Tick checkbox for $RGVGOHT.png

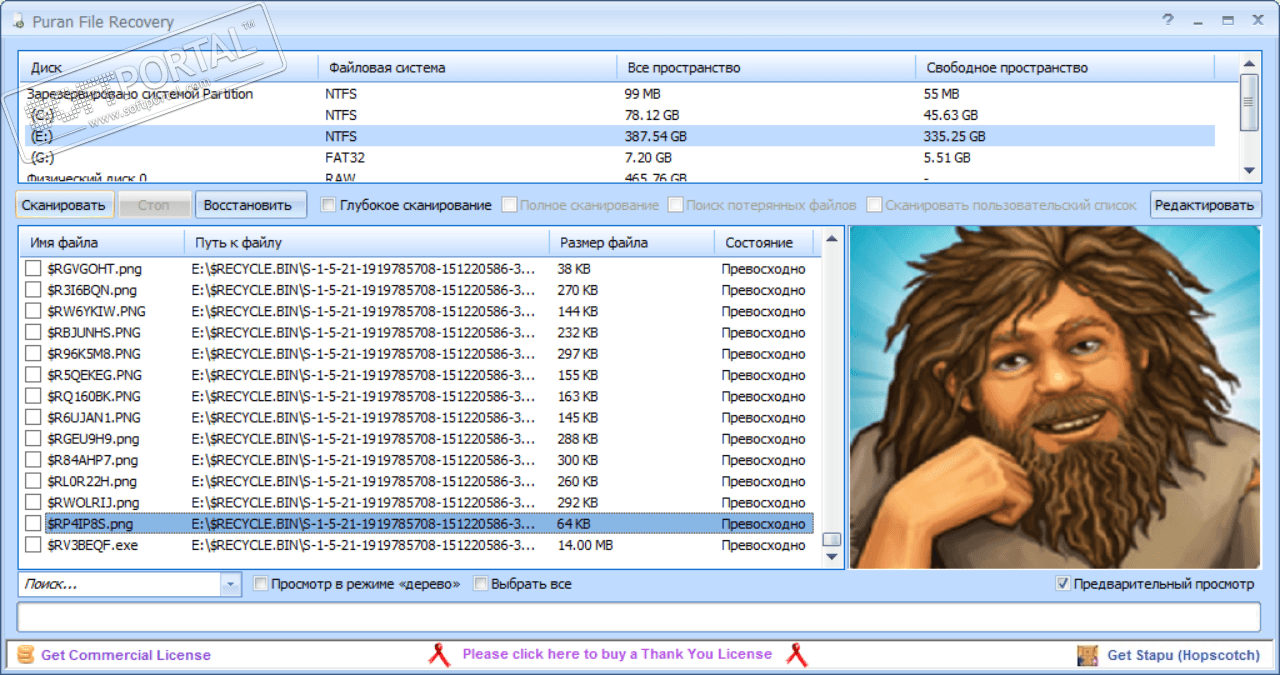(33, 269)
